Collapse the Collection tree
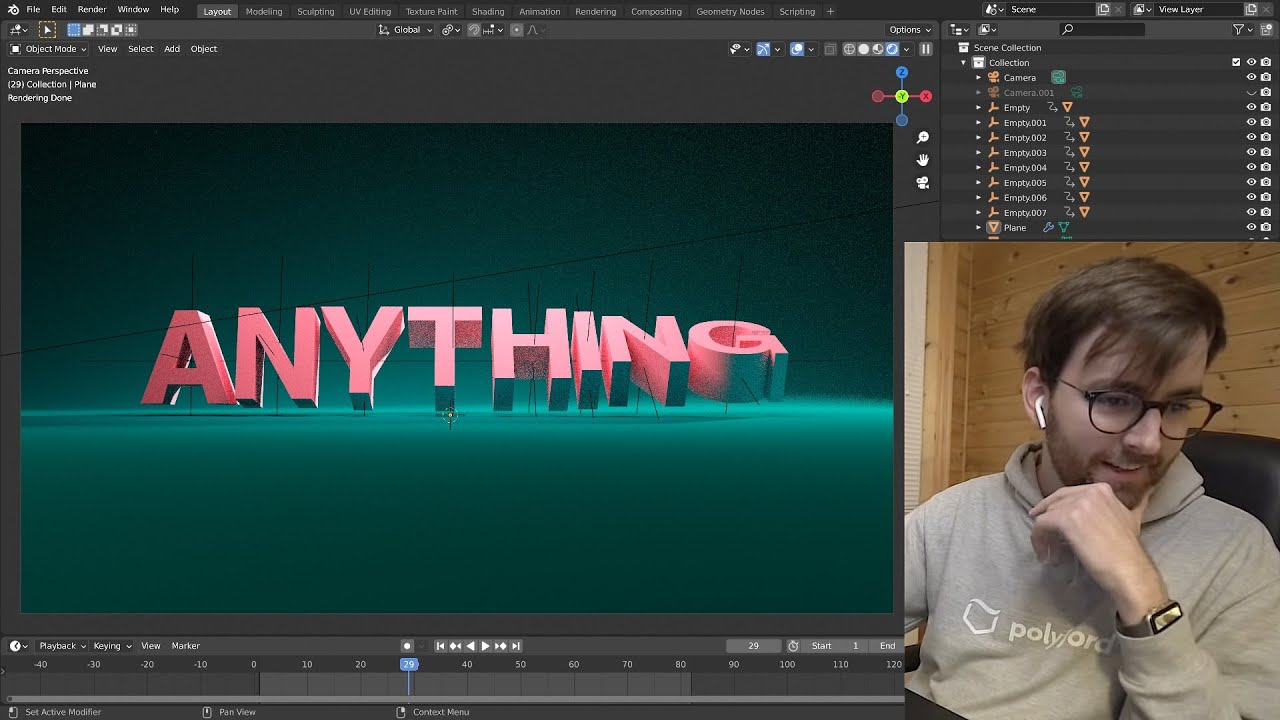The image size is (1280, 720). [x=964, y=63]
